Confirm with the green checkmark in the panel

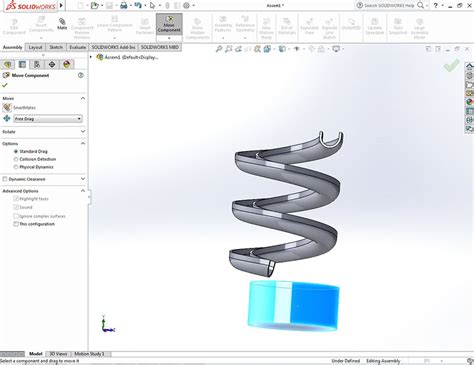tap(5, 85)
